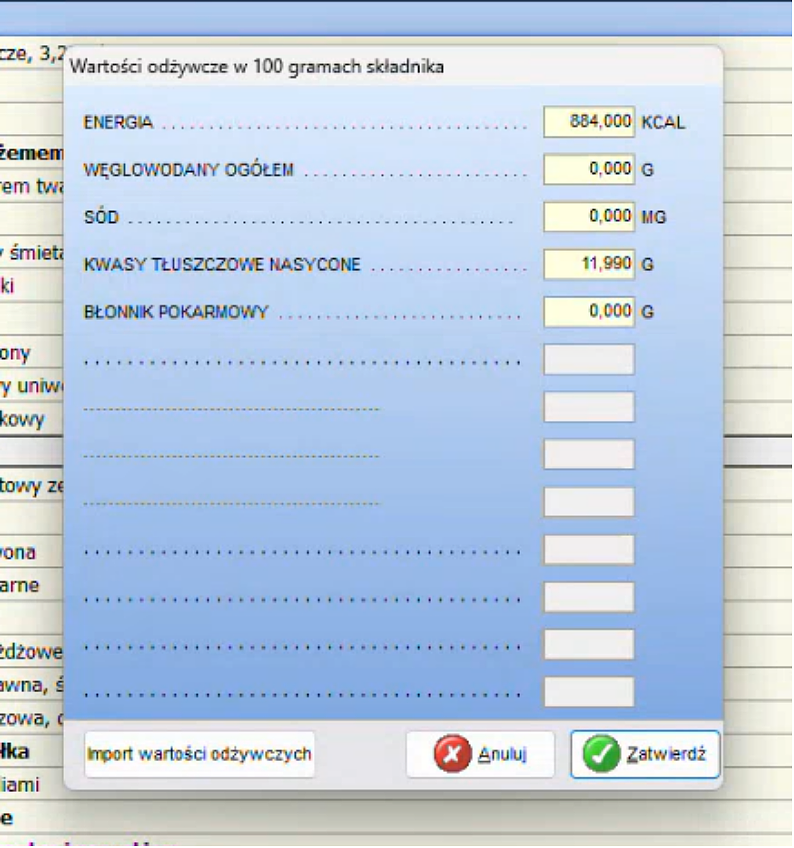Click the WĘGLOWODANY OGÓŁEM value field
This screenshot has width=794, height=848.
click(x=588, y=170)
